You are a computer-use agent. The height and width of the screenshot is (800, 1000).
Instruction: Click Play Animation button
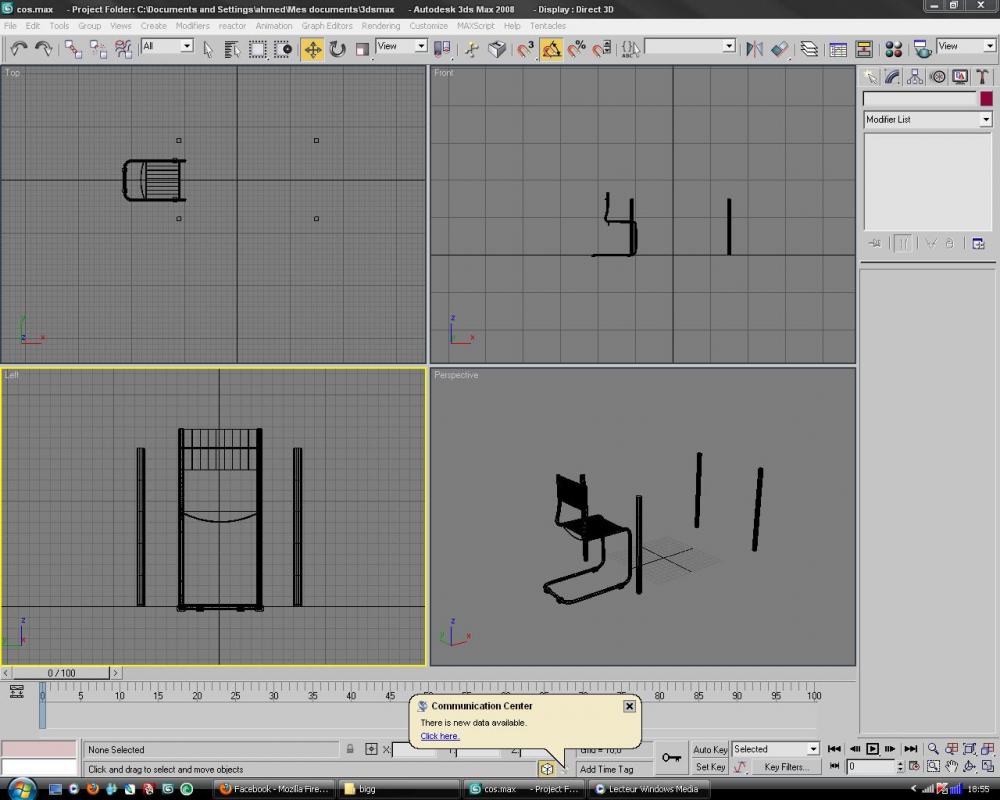[872, 749]
